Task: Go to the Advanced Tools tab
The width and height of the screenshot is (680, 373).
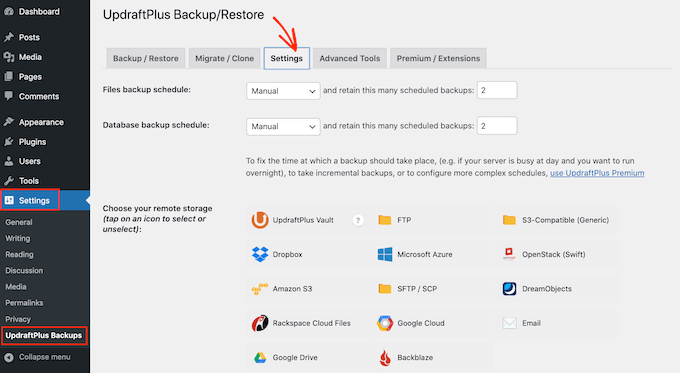Action: [x=350, y=58]
